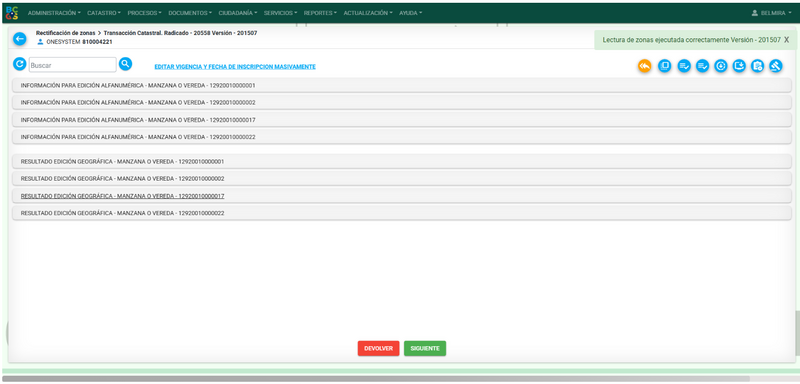Open the ADMINISTRACIÓN menu

(x=54, y=13)
